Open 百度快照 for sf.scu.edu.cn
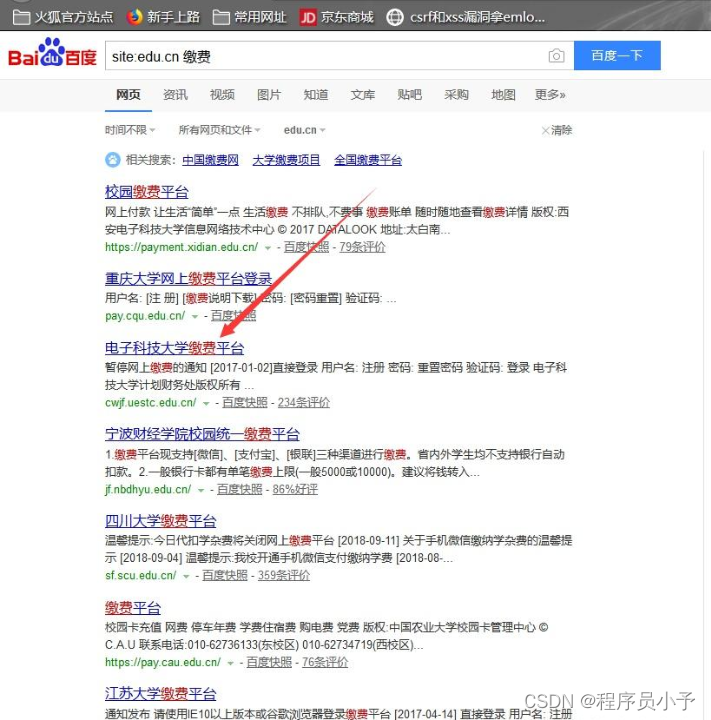 coord(225,575)
